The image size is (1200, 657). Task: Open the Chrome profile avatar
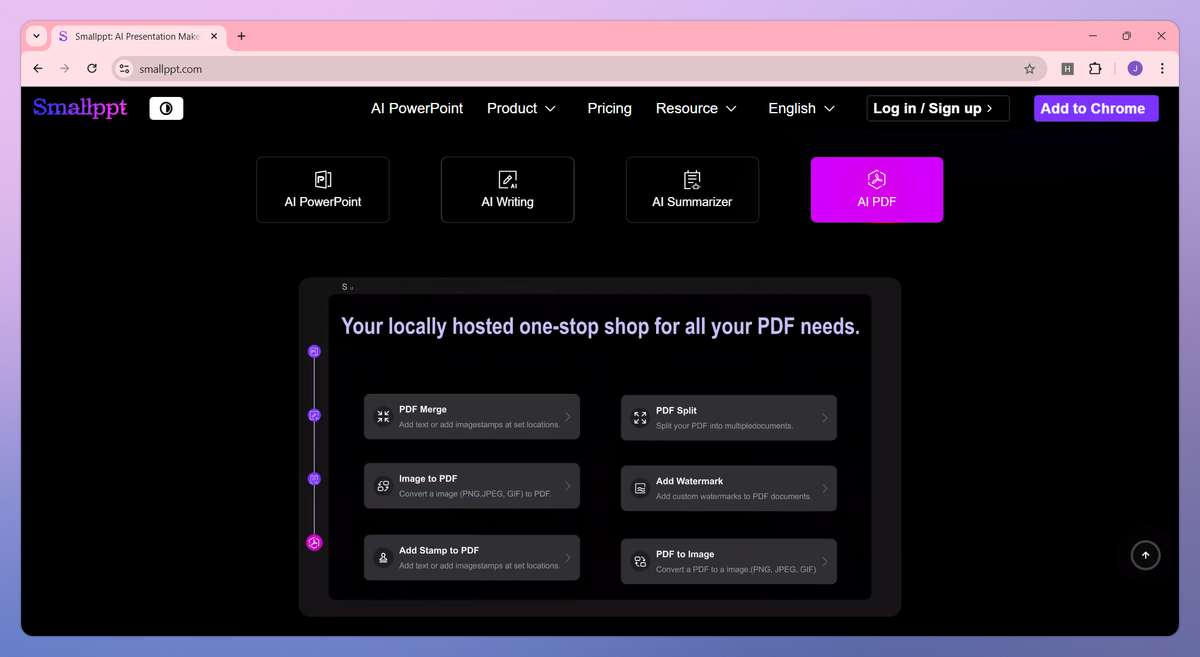click(x=1134, y=69)
